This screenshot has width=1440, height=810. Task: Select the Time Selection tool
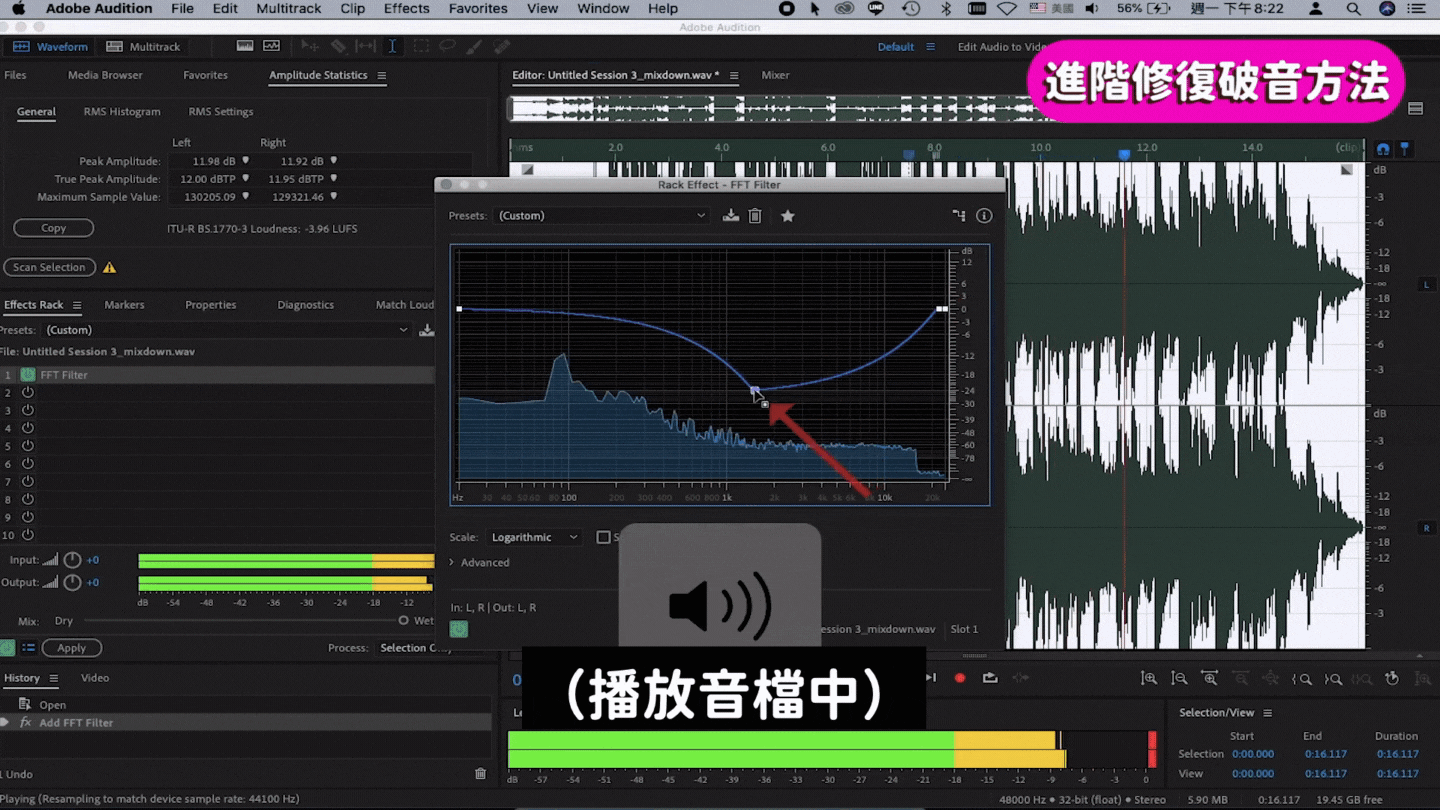(x=392, y=46)
